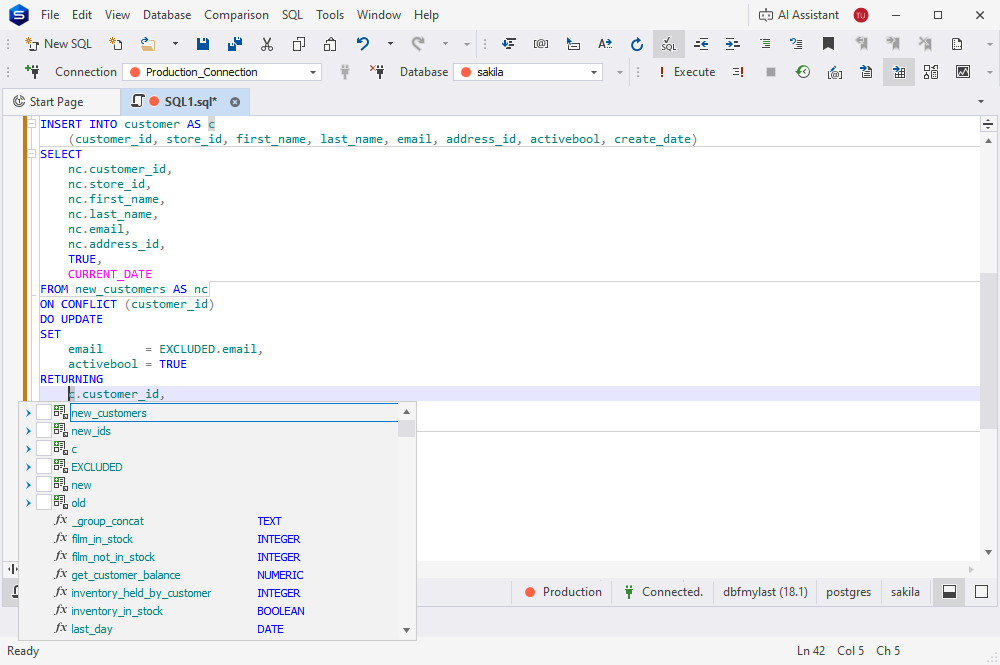Check the box next to new_customers
Viewport: 1000px width, 665px height.
[44, 413]
